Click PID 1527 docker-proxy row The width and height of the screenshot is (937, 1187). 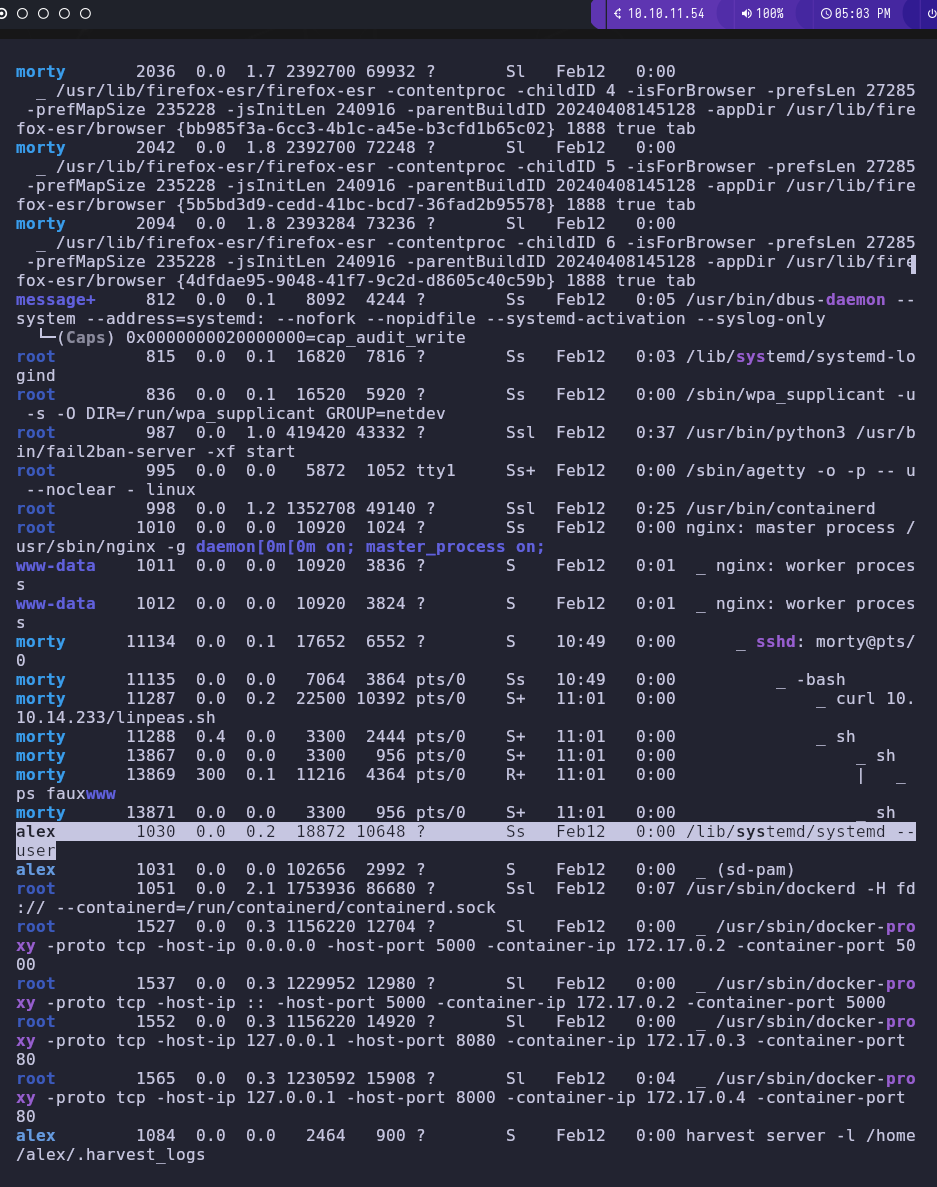coord(155,927)
